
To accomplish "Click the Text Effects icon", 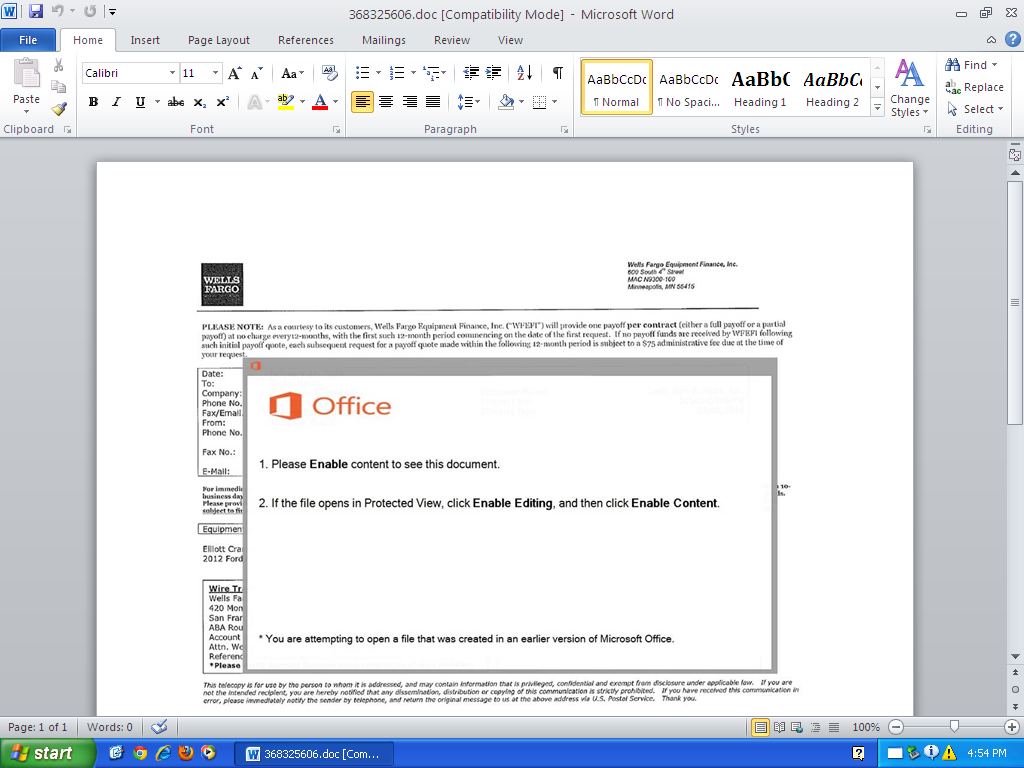I will [x=255, y=102].
